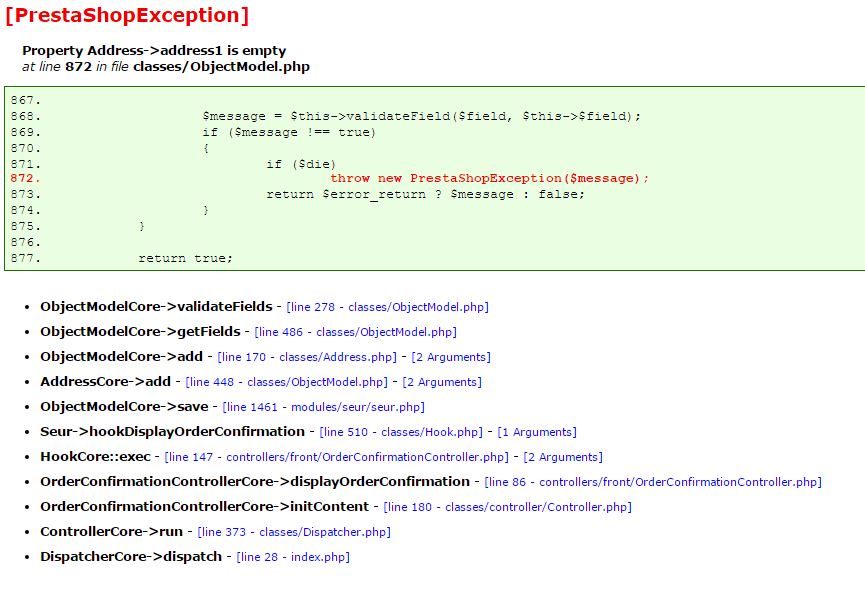
Task: Click the 'if ($message !== true)' code line
Action: [x=289, y=132]
